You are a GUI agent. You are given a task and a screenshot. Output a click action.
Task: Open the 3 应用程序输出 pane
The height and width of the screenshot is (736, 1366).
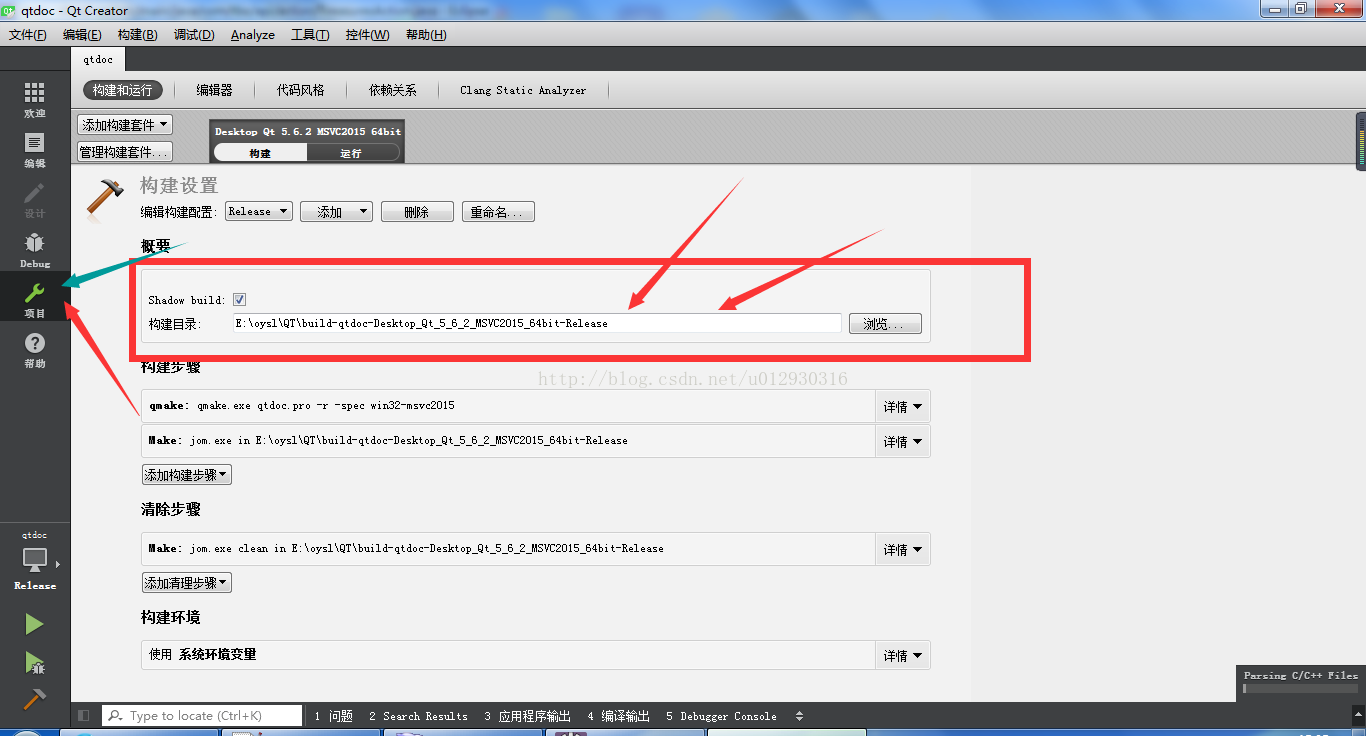tap(527, 716)
